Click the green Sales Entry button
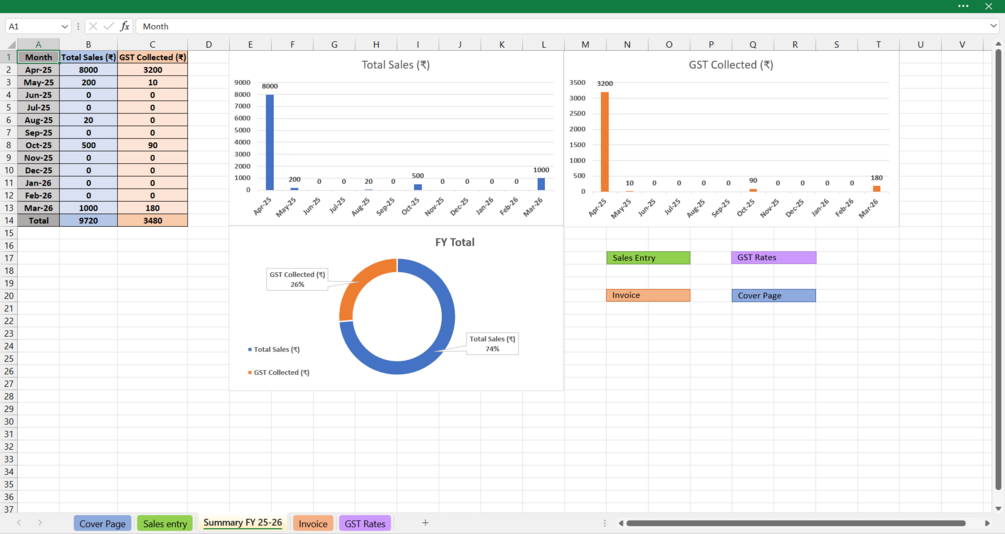 click(648, 258)
